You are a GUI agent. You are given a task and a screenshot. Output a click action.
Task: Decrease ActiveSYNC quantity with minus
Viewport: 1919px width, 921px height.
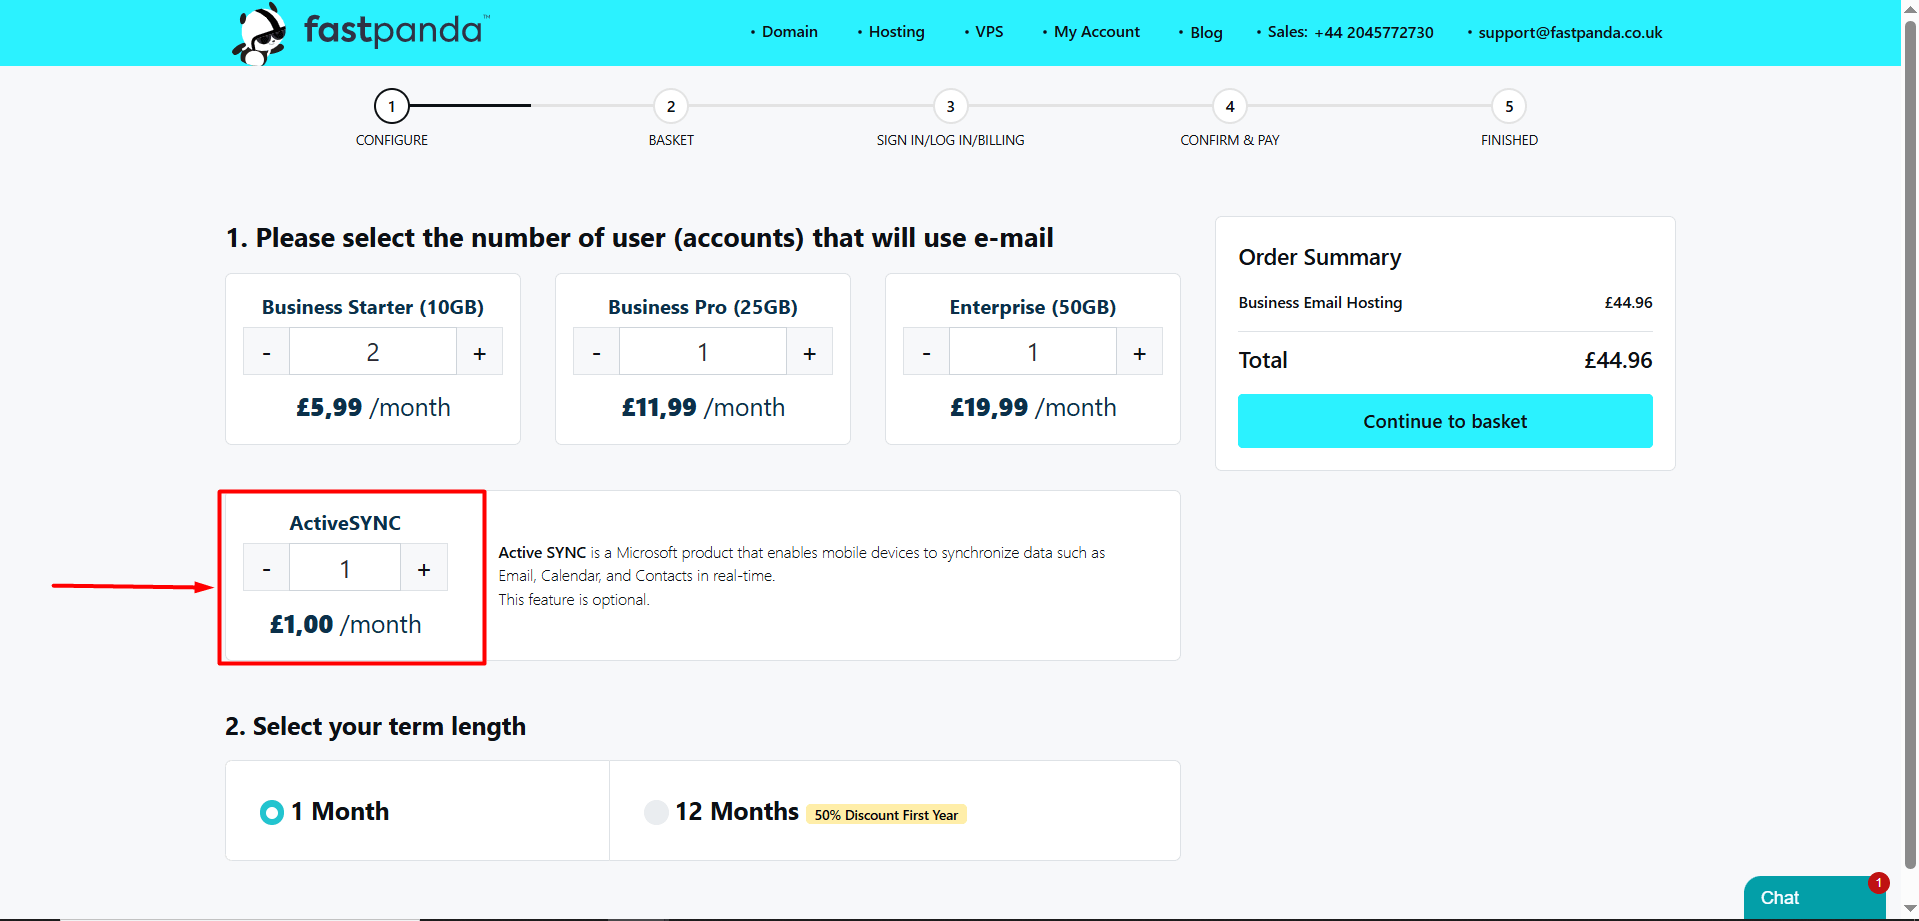coord(267,568)
